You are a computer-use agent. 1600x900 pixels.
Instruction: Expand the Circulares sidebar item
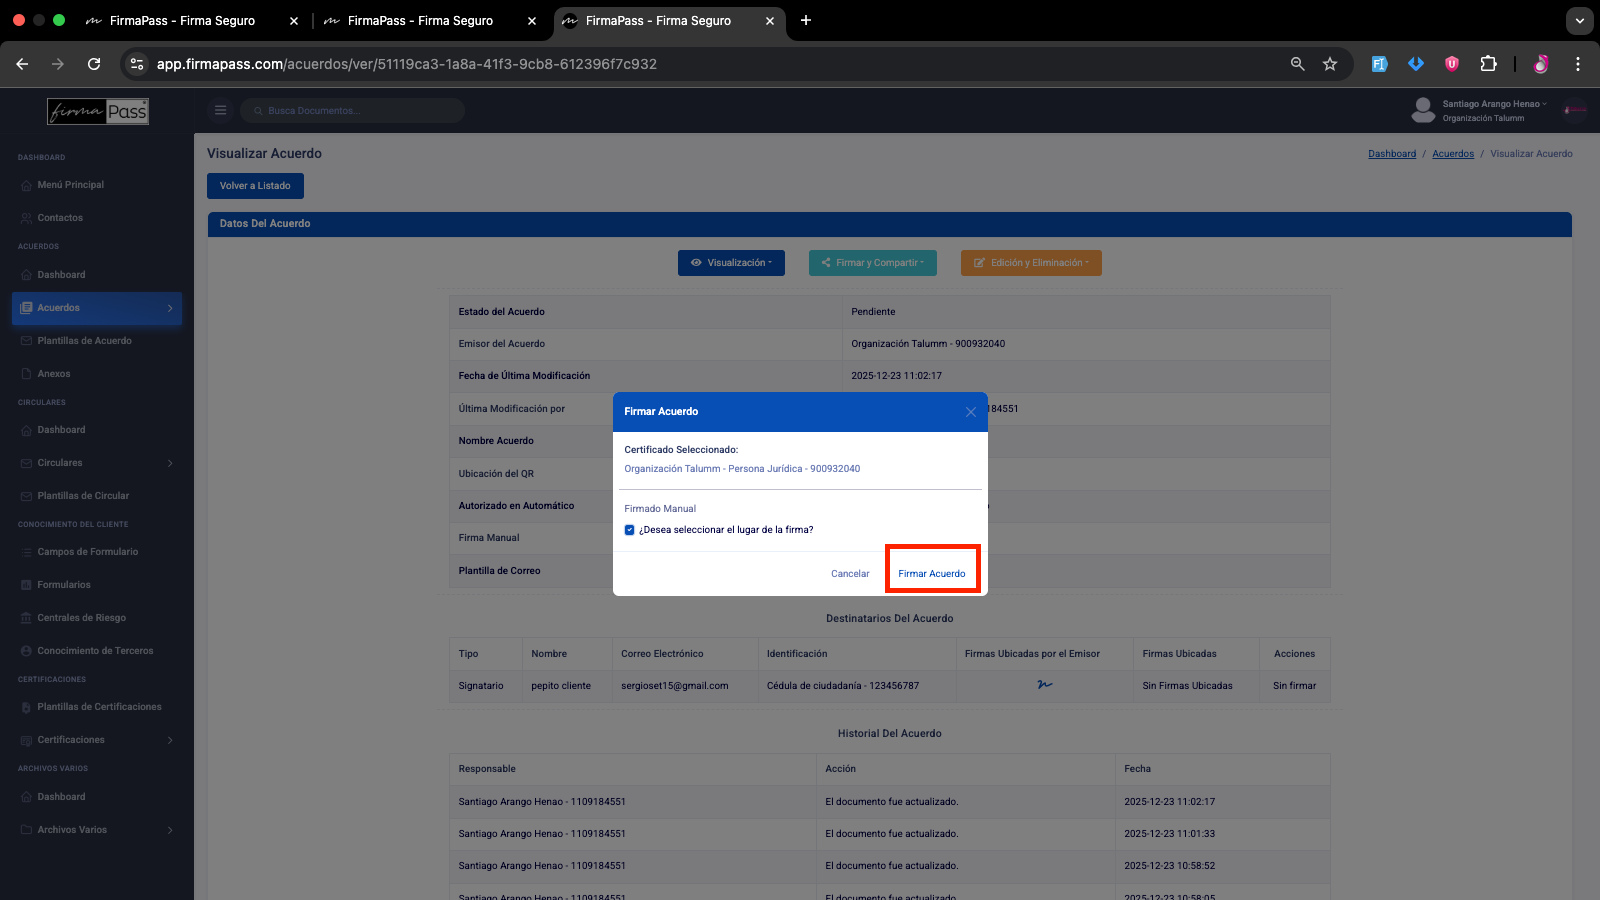[x=97, y=463]
